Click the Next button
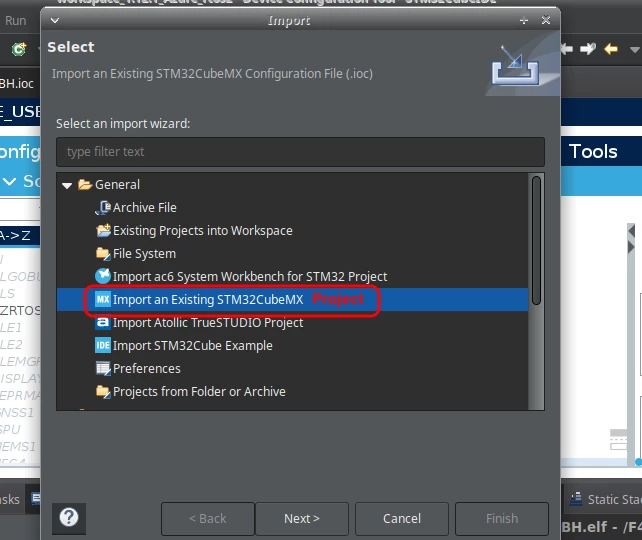Image resolution: width=642 pixels, height=540 pixels. 302,519
